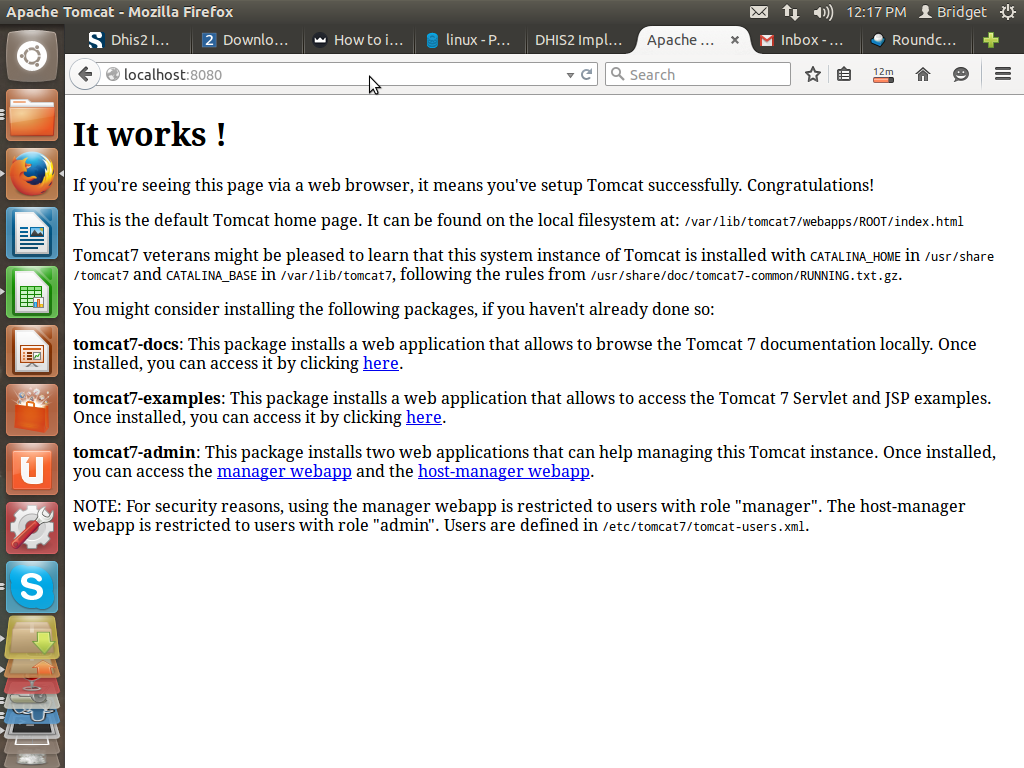The height and width of the screenshot is (768, 1024).
Task: Click the back navigation arrow
Action: click(85, 74)
